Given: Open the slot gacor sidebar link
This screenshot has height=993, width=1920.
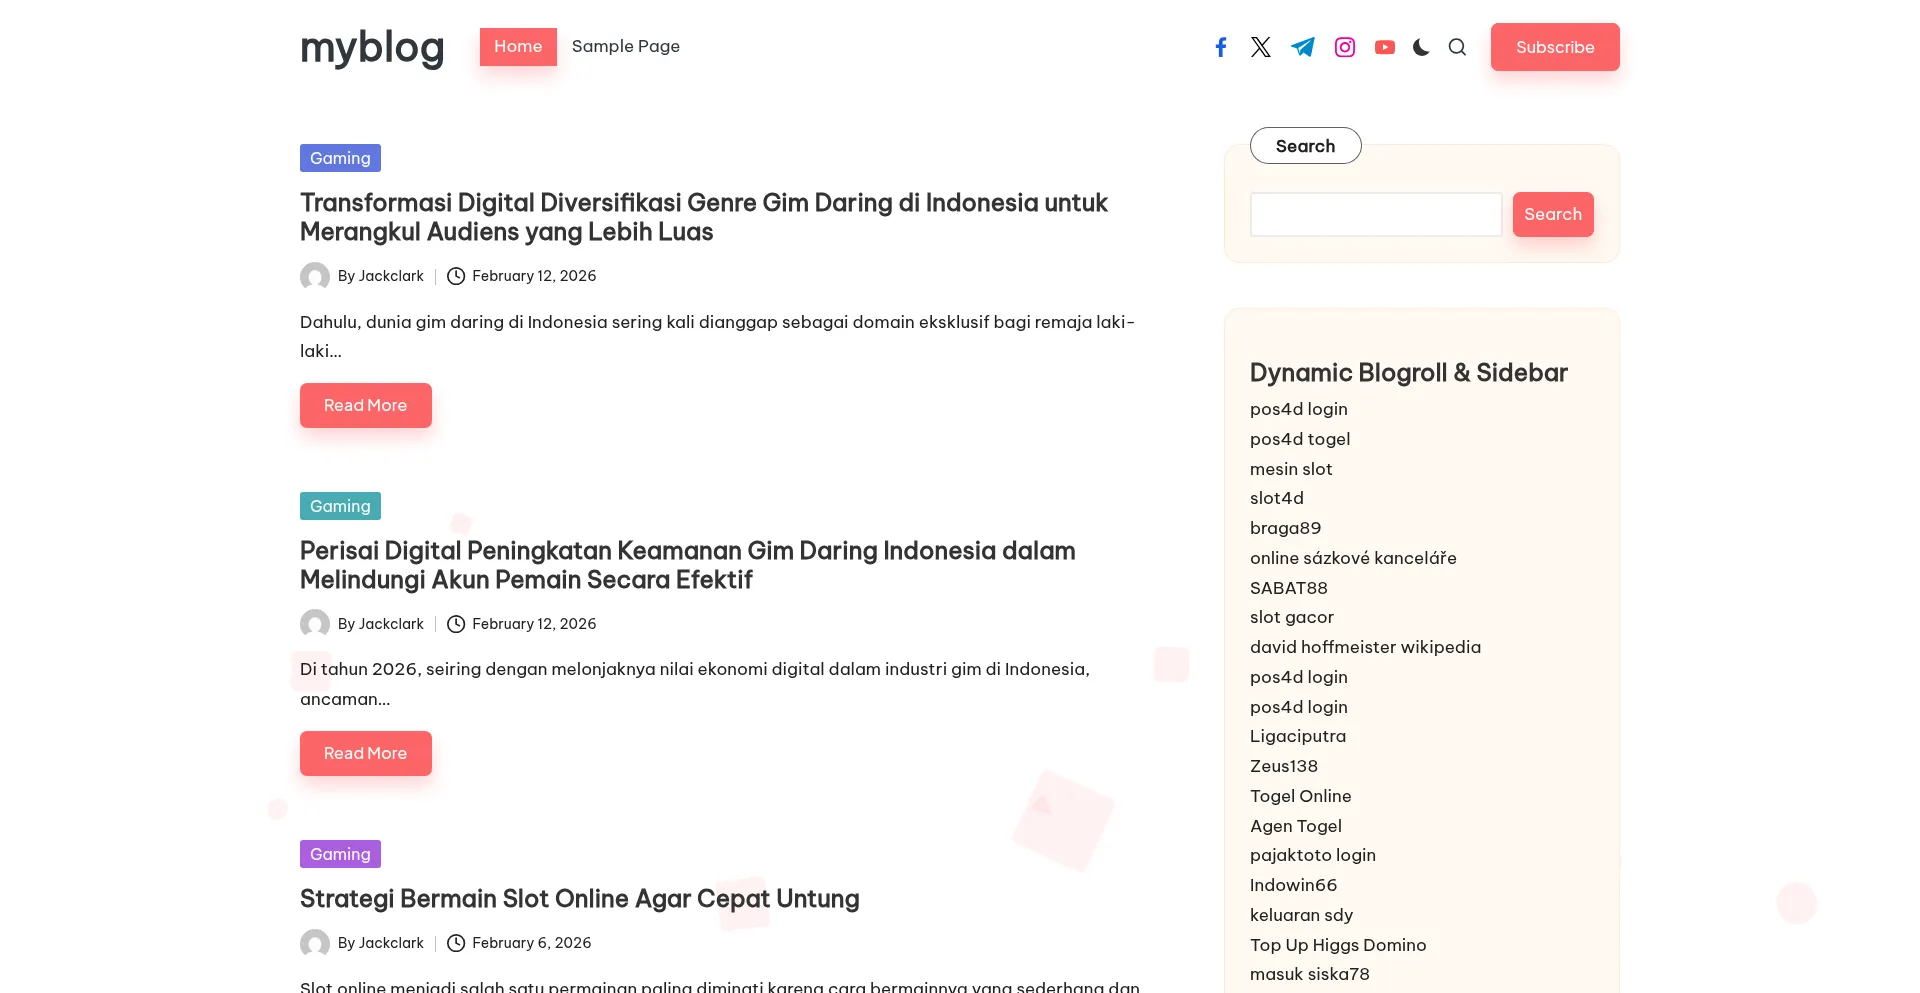Looking at the screenshot, I should pos(1292,617).
